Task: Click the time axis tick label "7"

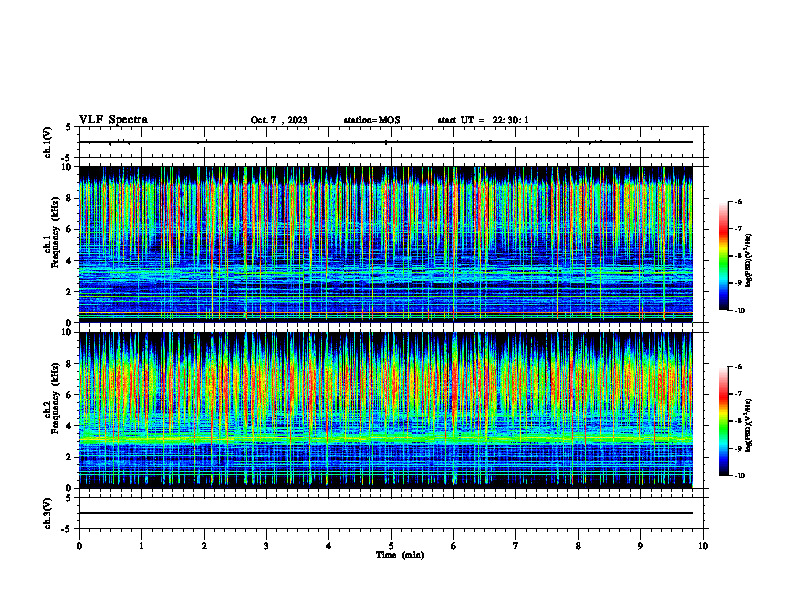Action: tap(516, 546)
